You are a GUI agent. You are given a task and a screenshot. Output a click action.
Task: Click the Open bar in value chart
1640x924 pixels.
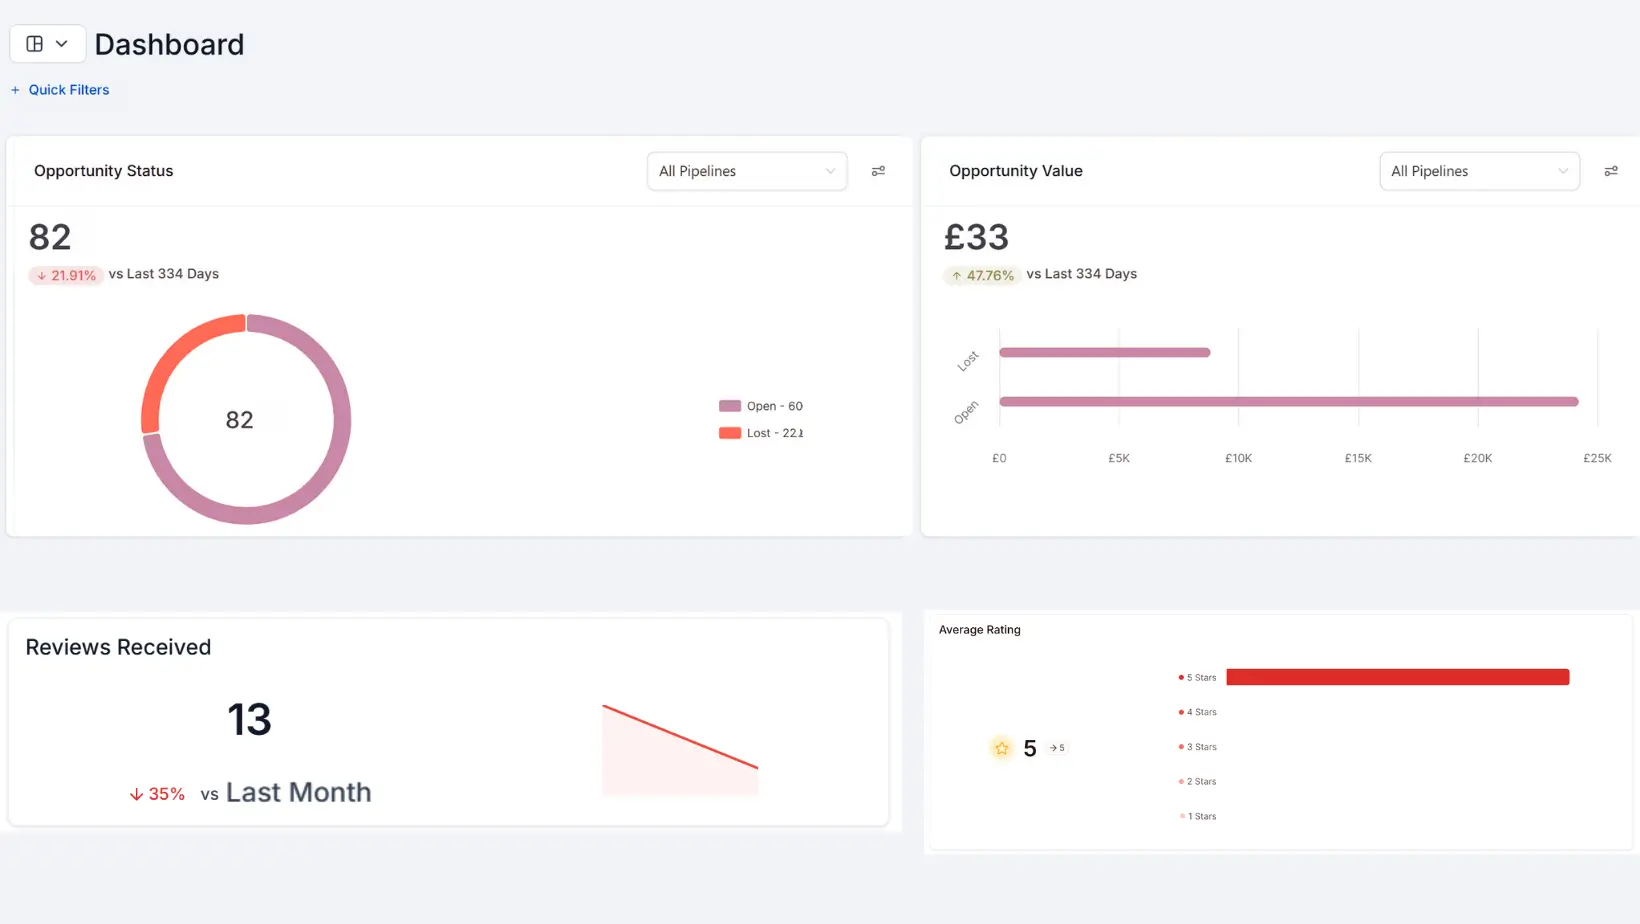pos(1288,402)
